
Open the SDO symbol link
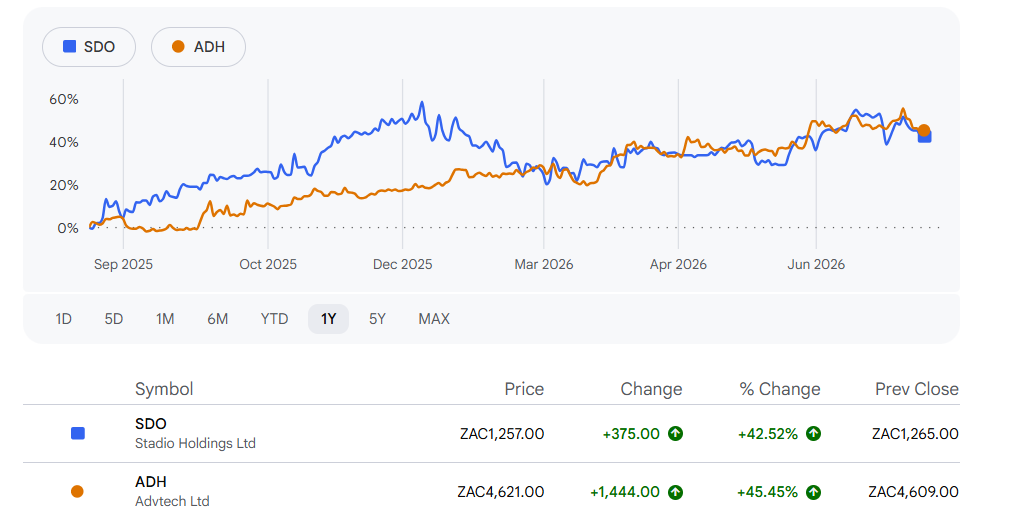click(x=151, y=424)
